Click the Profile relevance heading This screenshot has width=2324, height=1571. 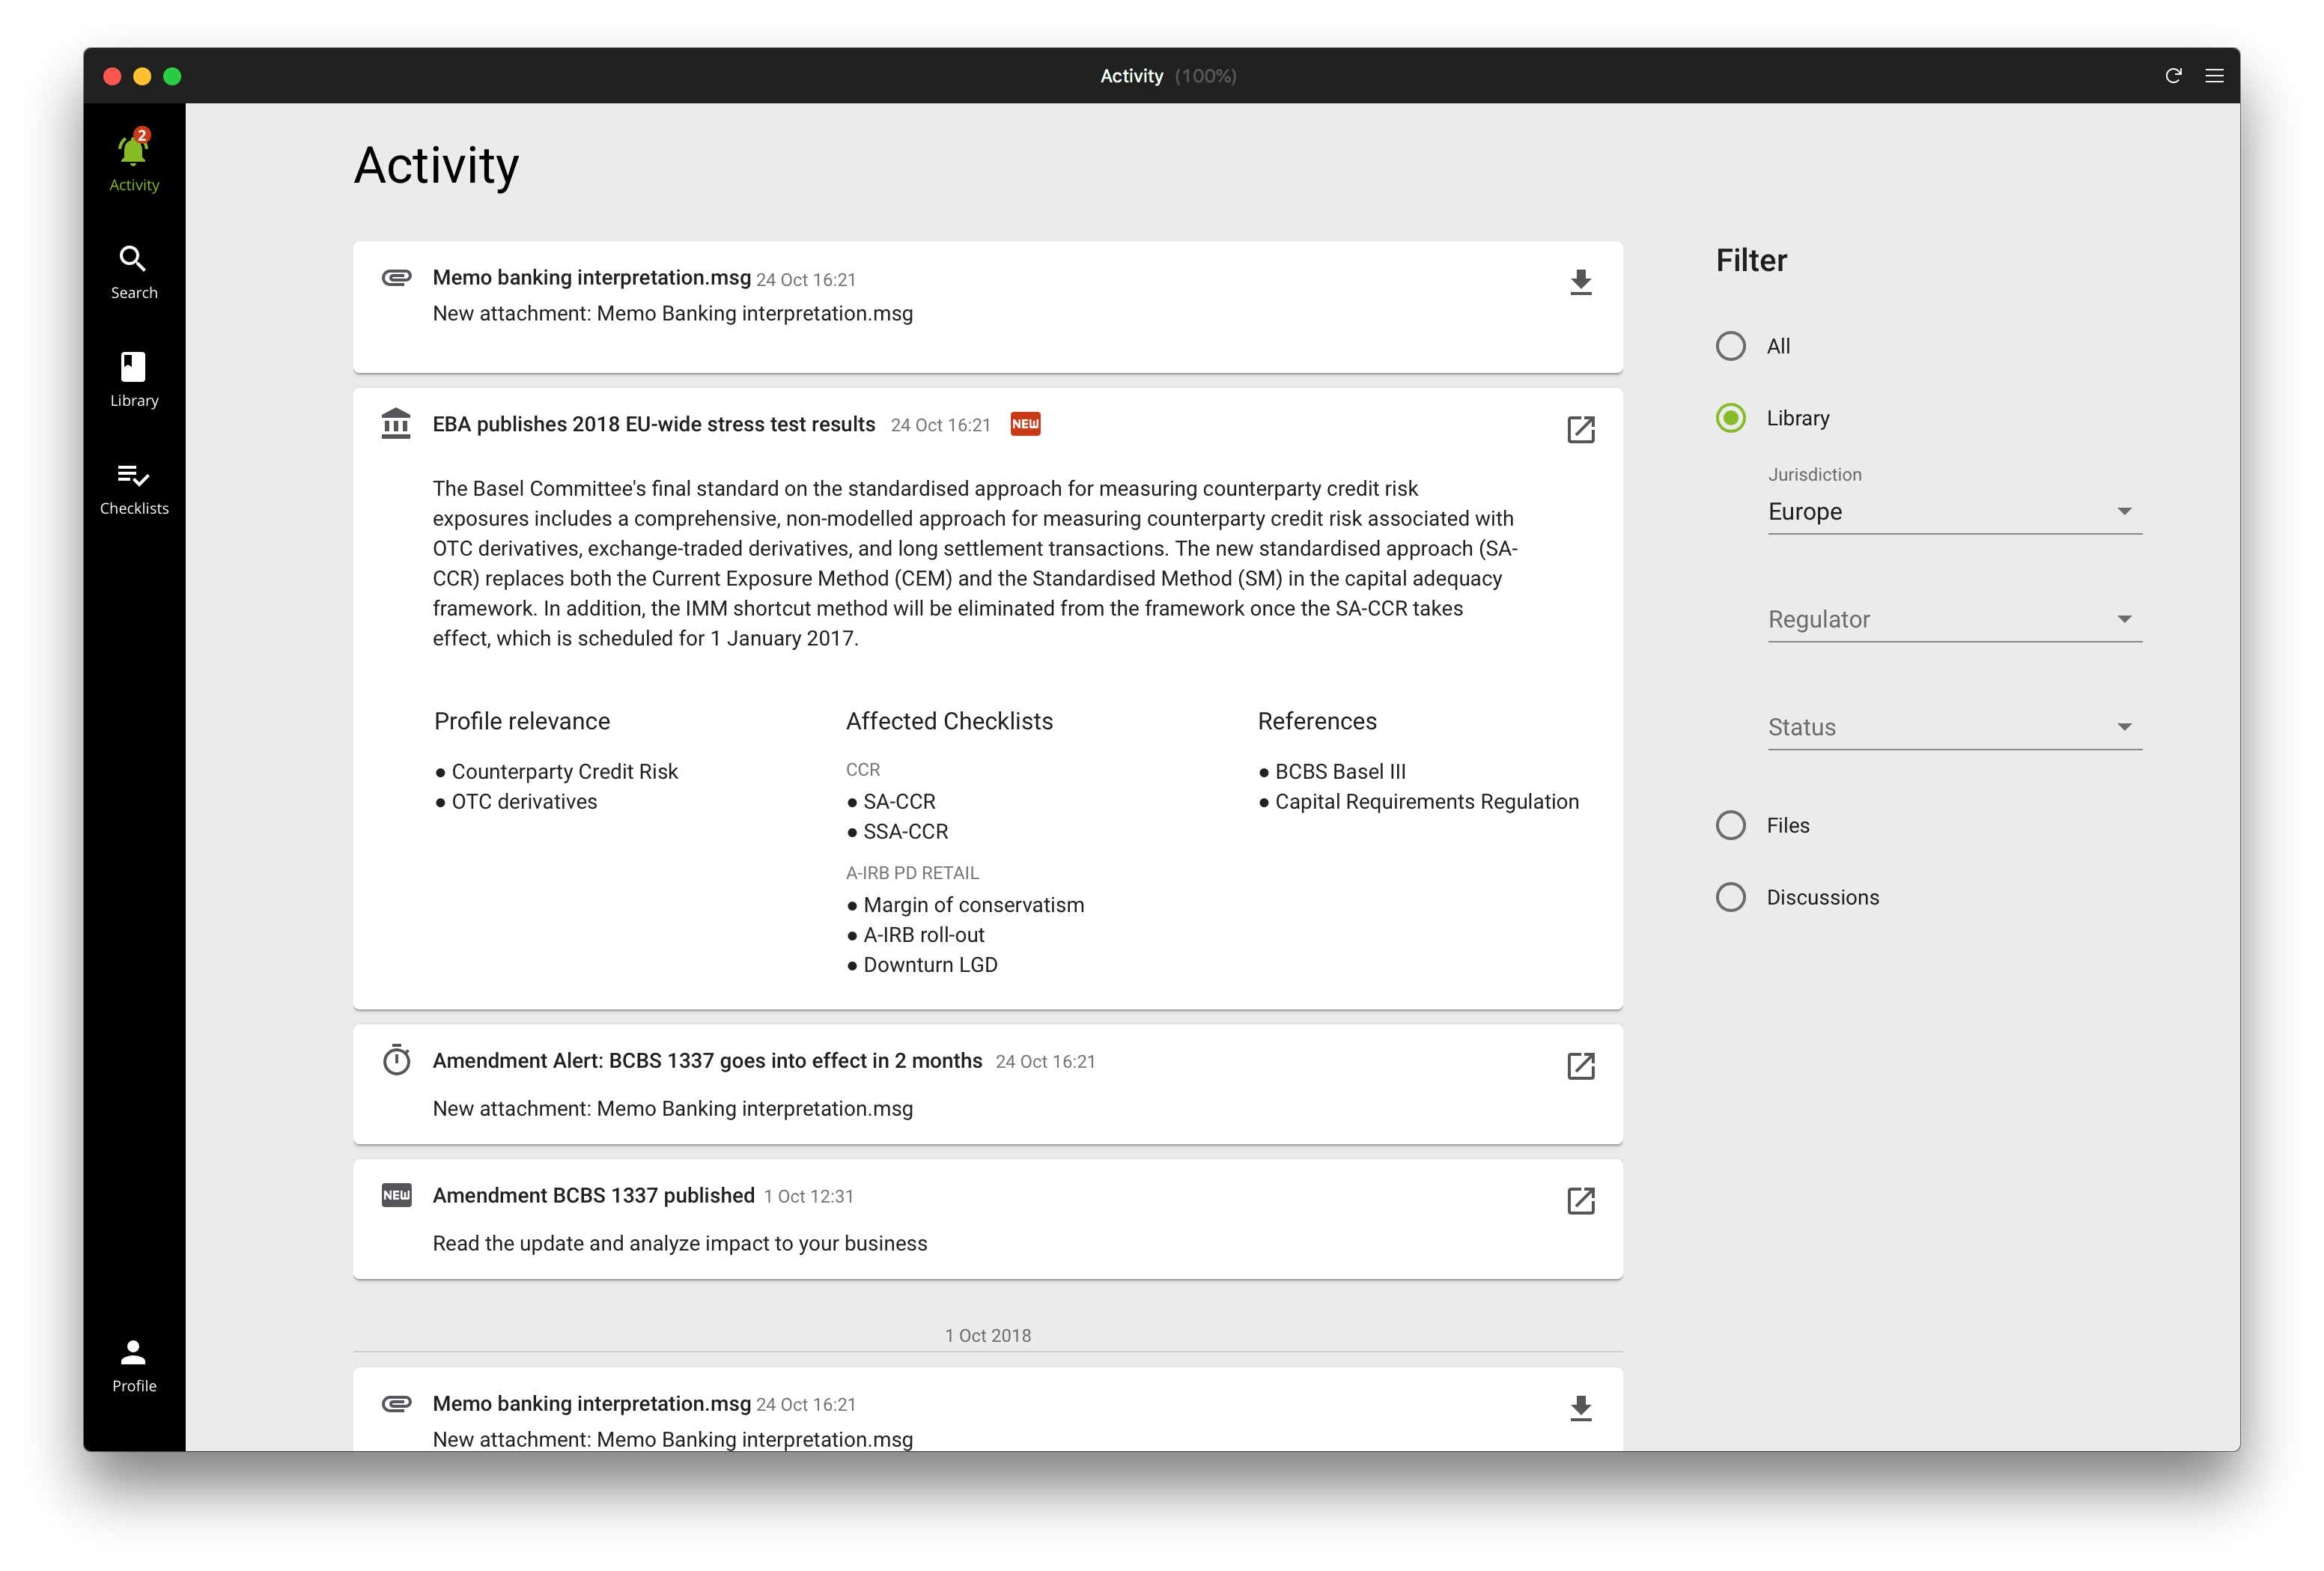522,722
